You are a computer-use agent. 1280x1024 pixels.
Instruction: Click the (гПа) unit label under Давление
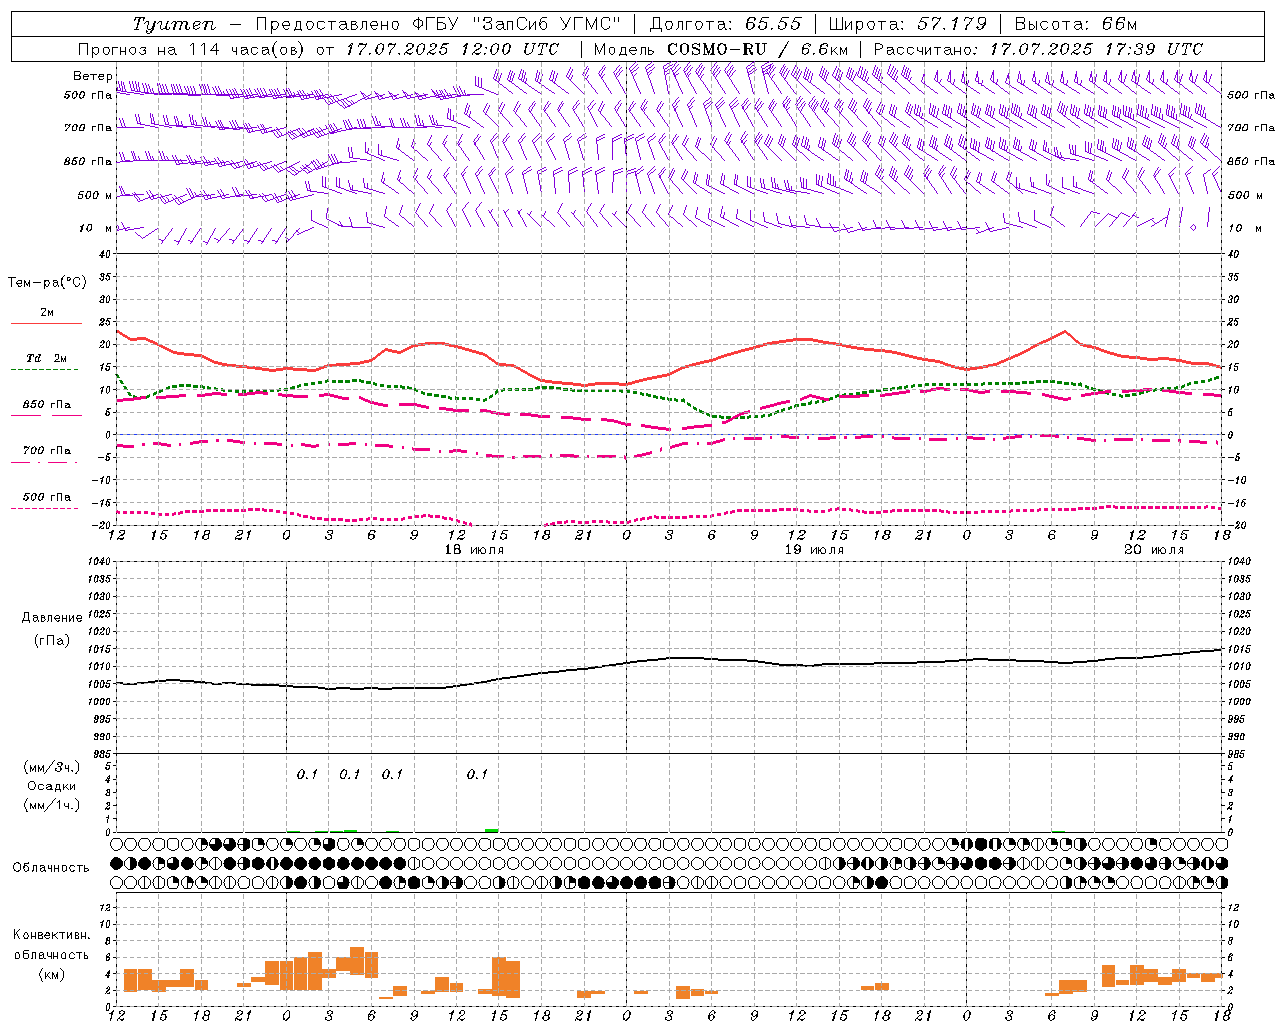[x=51, y=640]
